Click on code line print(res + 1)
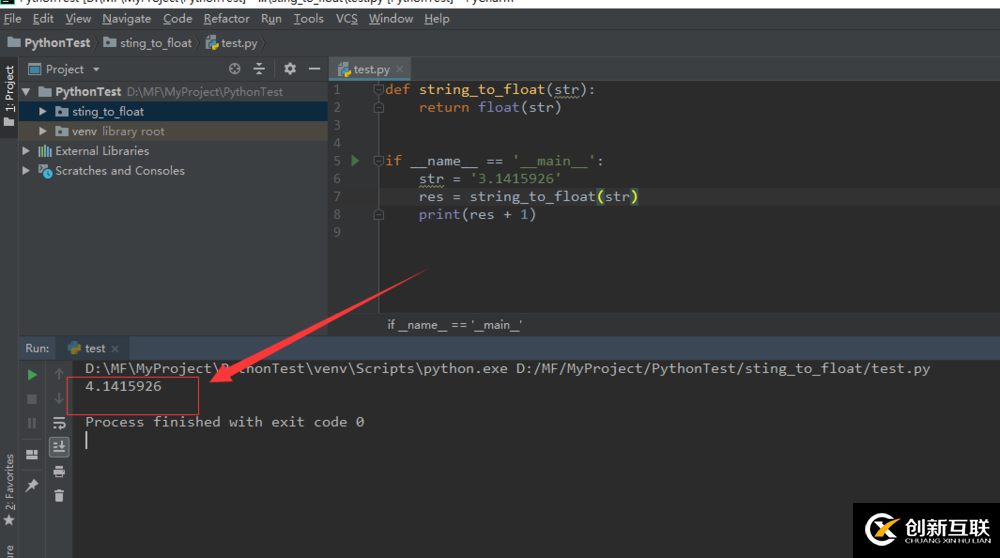Image resolution: width=1000 pixels, height=558 pixels. pos(477,214)
